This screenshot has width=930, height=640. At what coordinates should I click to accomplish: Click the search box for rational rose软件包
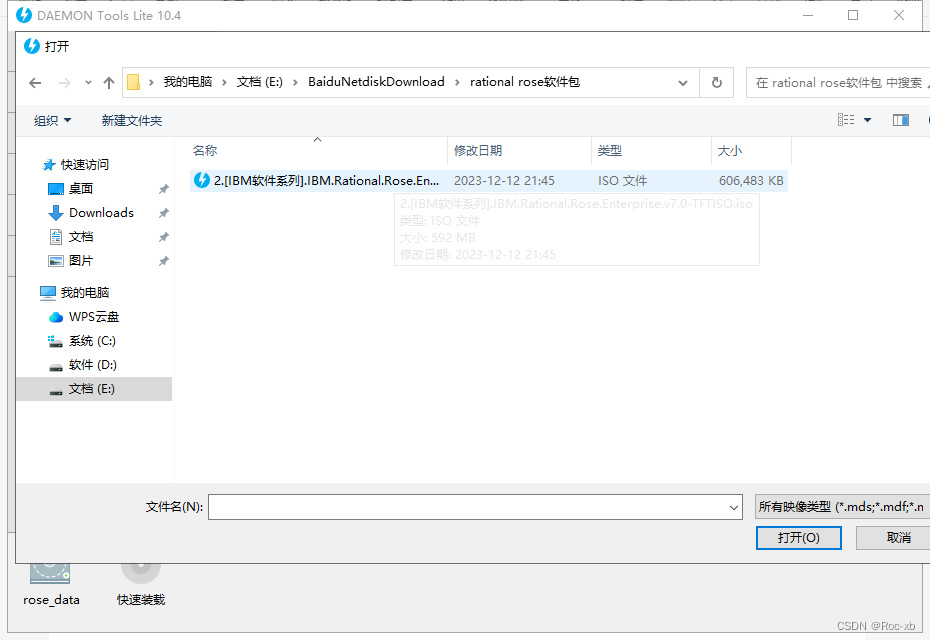pyautogui.click(x=838, y=82)
